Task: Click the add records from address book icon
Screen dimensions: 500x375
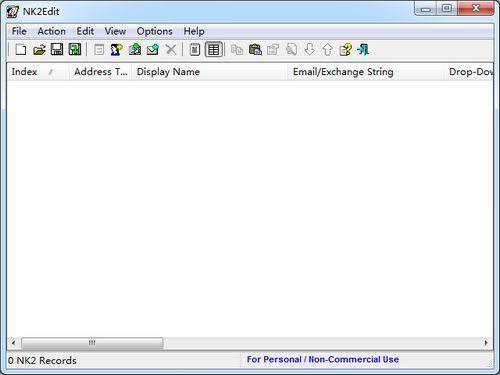Action: click(135, 50)
